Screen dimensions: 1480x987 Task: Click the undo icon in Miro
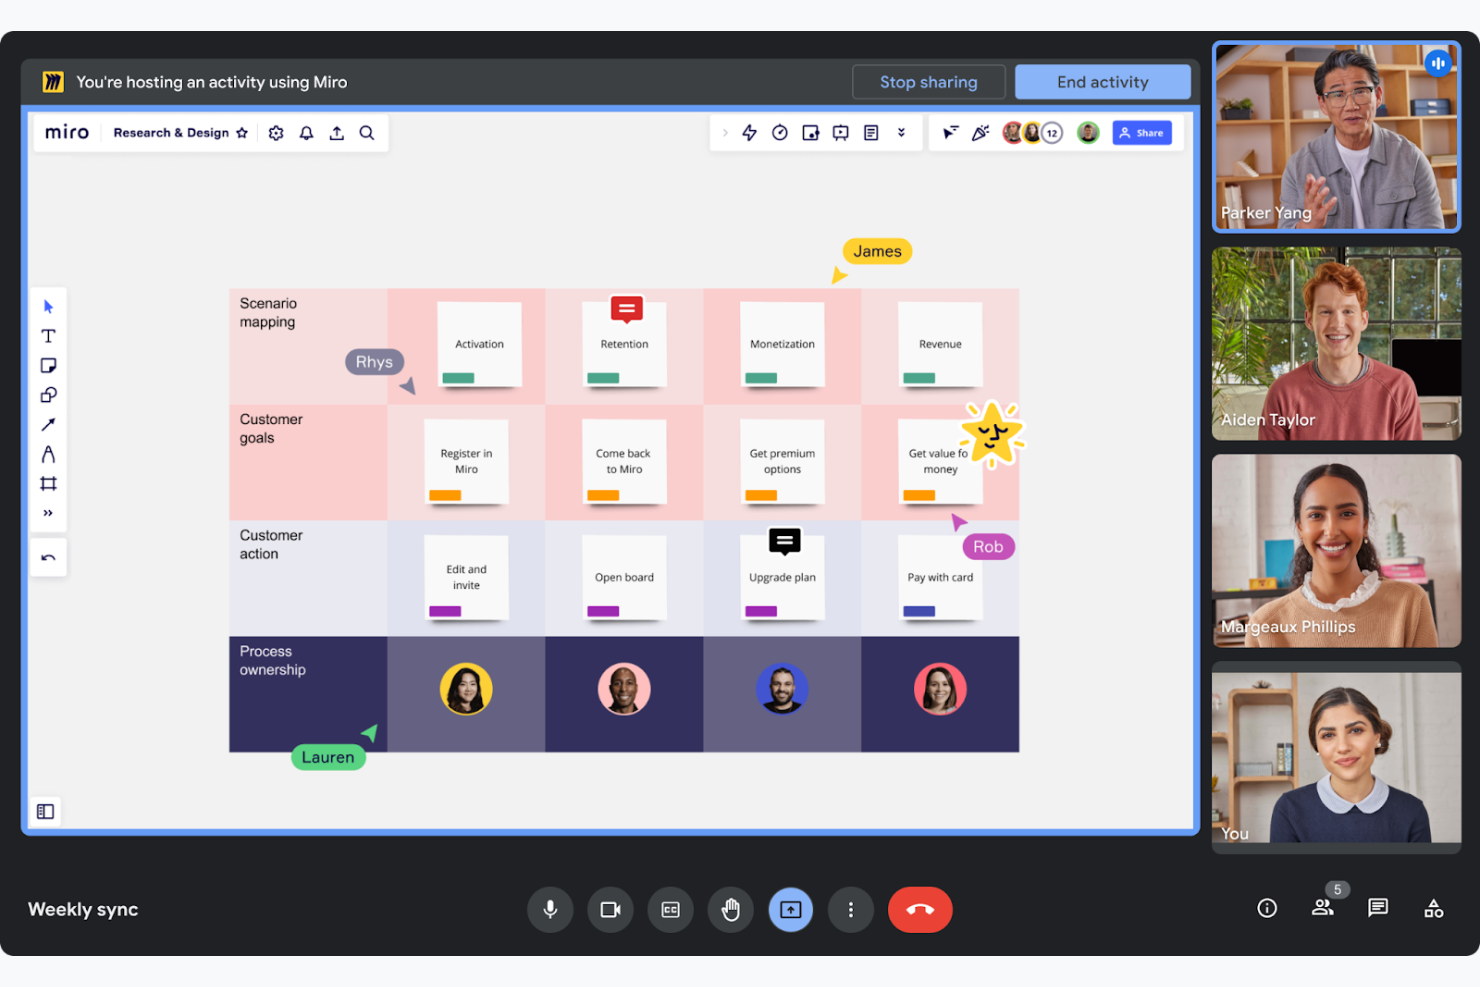click(48, 557)
